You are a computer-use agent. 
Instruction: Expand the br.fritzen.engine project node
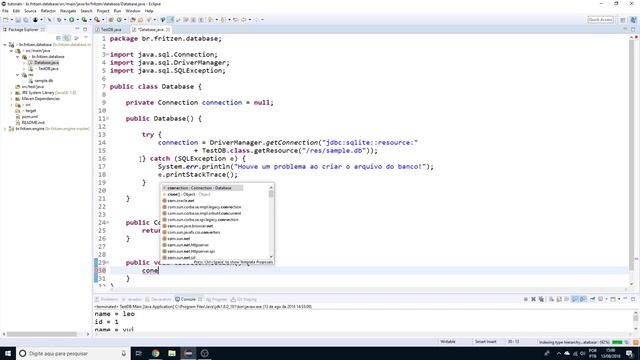(x=5, y=129)
